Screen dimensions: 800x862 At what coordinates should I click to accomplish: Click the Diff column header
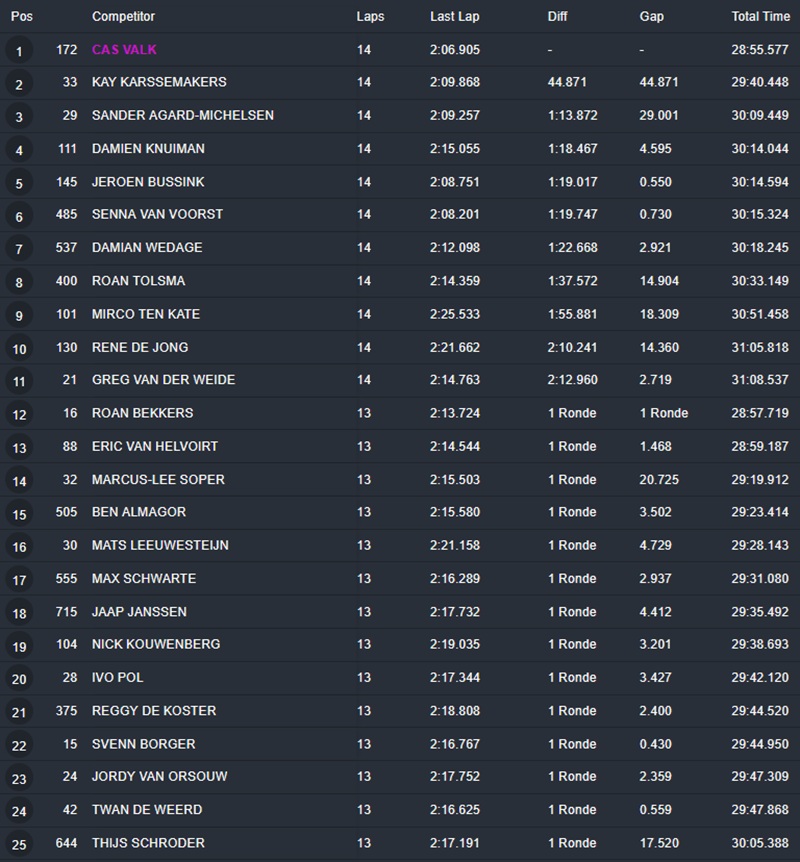coord(557,17)
